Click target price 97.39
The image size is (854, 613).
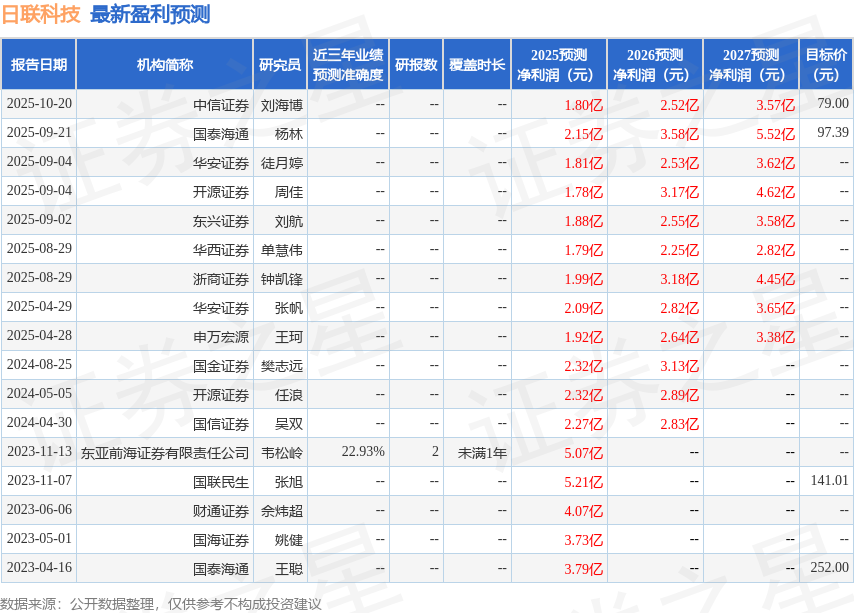point(833,132)
